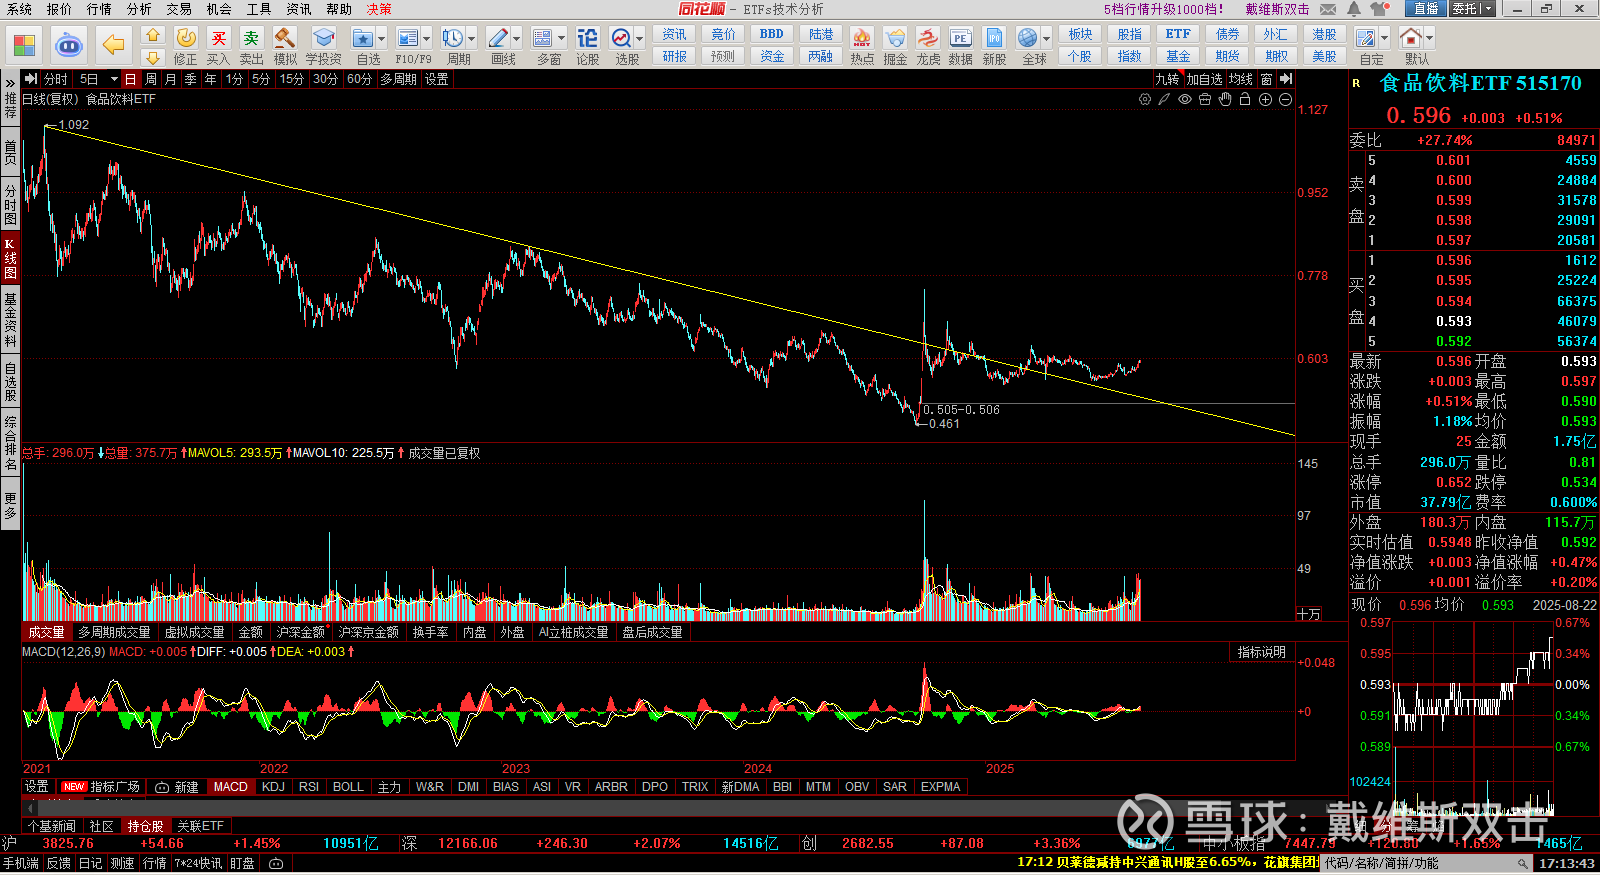Open the 分析 menu
This screenshot has width=1600, height=875.
click(139, 9)
